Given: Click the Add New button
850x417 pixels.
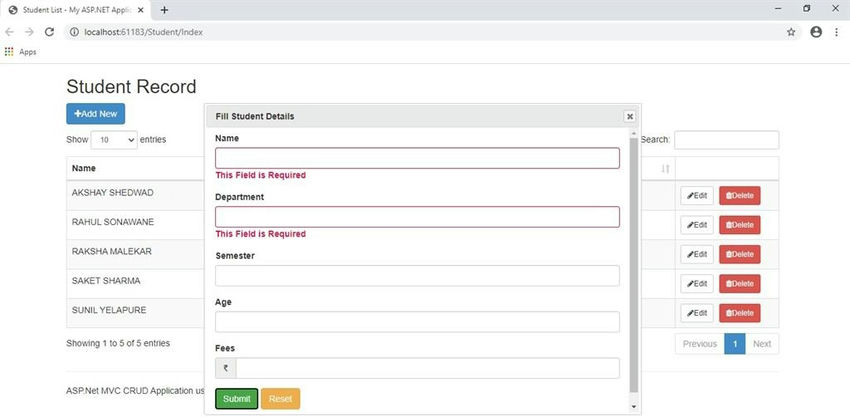Looking at the screenshot, I should (x=95, y=114).
